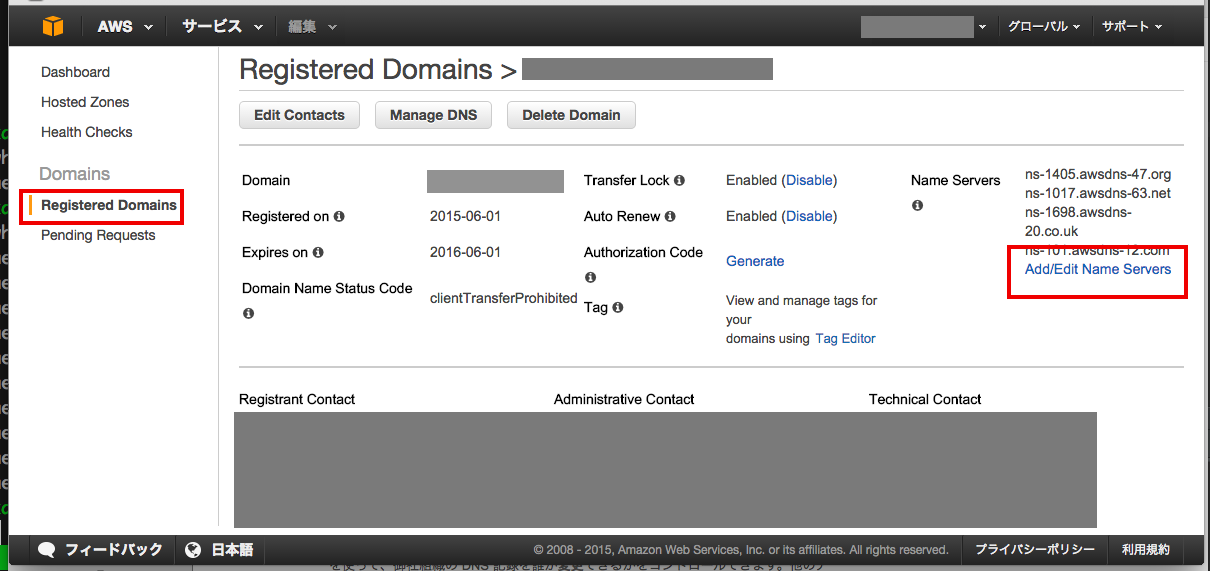The height and width of the screenshot is (571, 1210).
Task: Click Registered Domains breadcrumb heading
Action: pos(366,70)
